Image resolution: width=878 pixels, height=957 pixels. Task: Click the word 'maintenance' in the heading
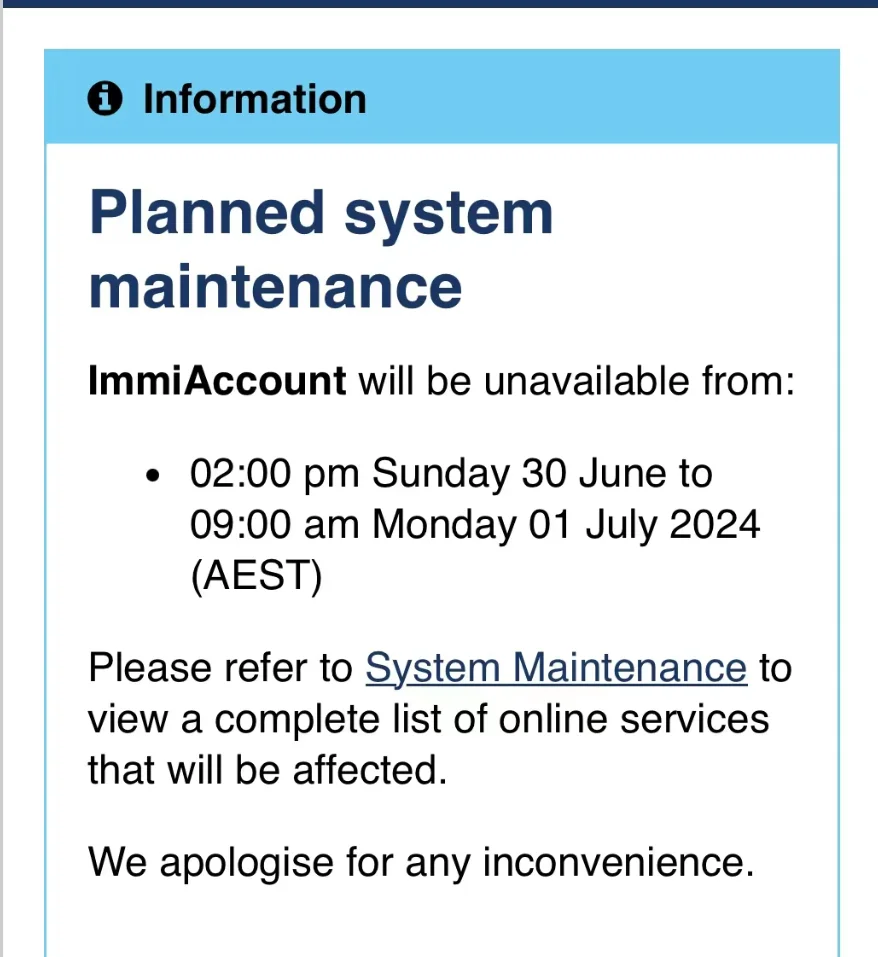tap(275, 287)
